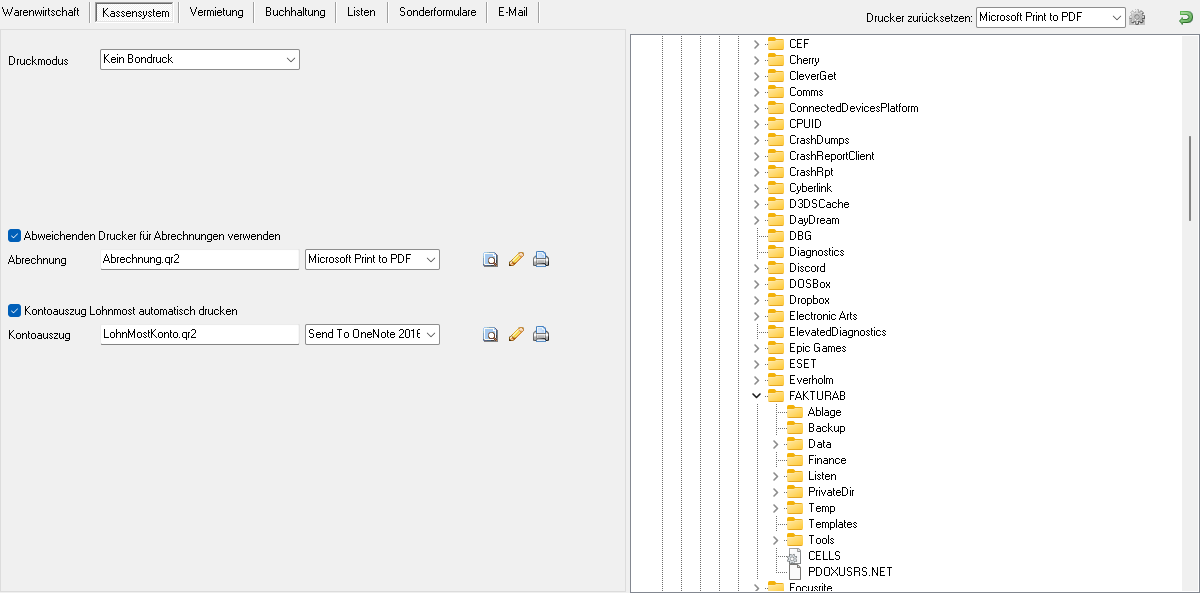Click the pencil edit icon for Abrechnung
1200x593 pixels.
pos(516,260)
